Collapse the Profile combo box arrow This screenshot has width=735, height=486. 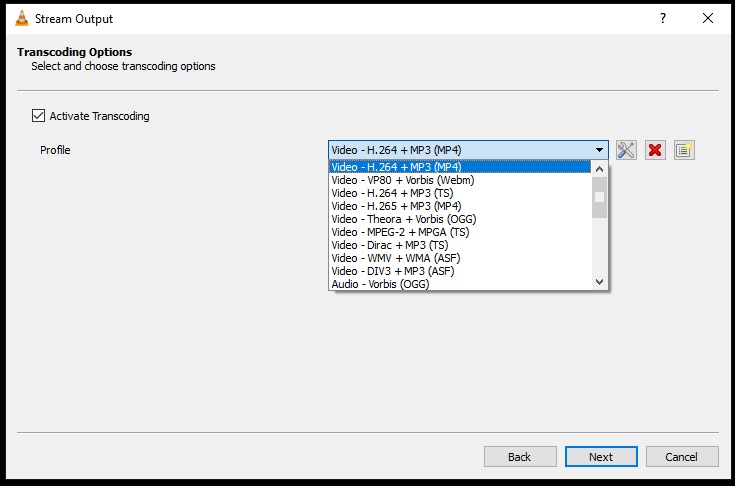[x=599, y=150]
